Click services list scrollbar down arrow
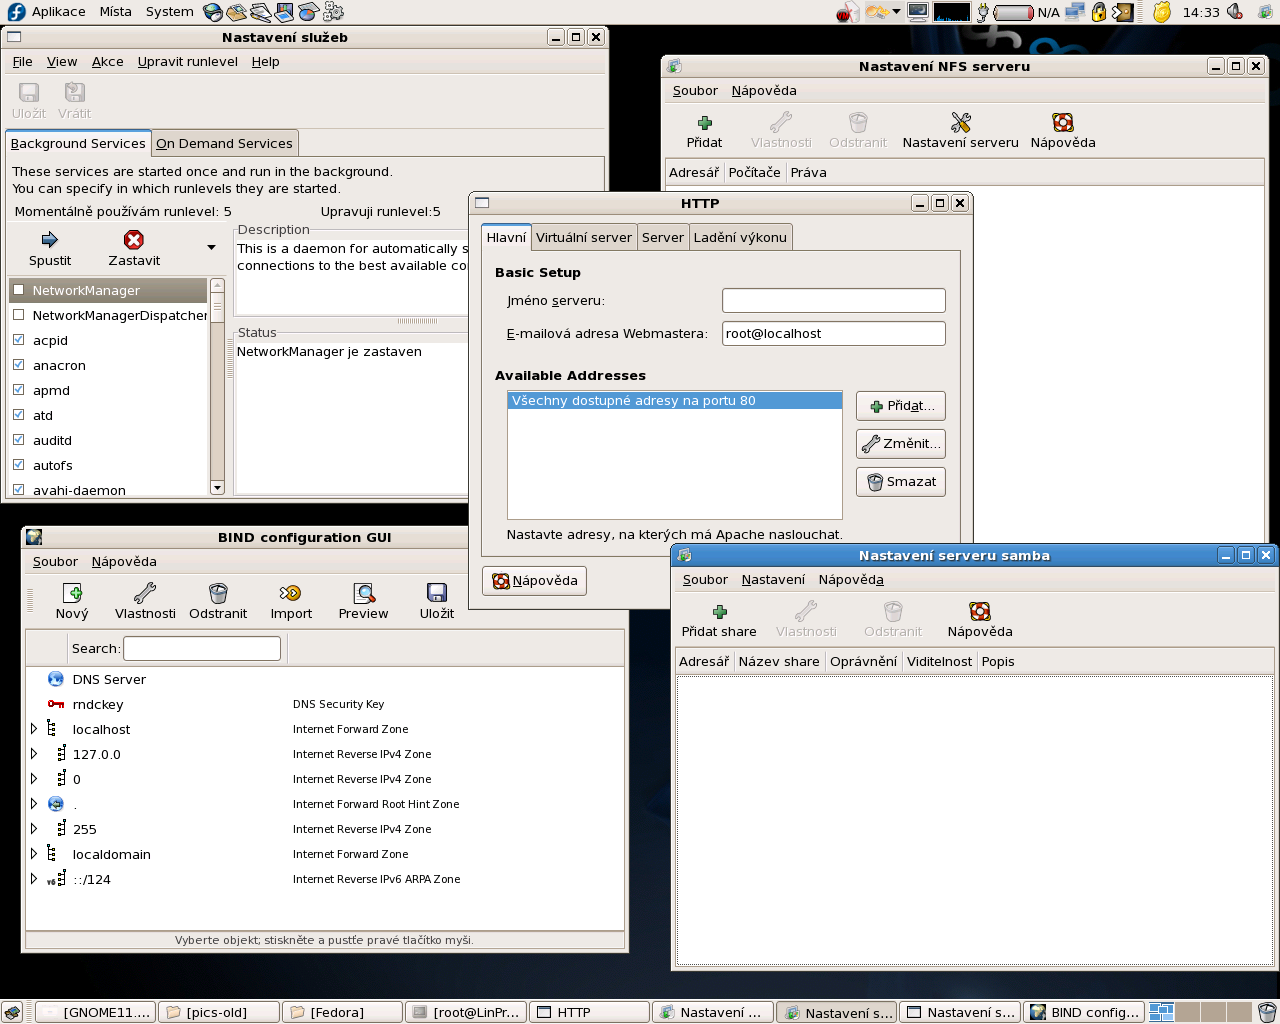The width and height of the screenshot is (1280, 1024). point(218,488)
